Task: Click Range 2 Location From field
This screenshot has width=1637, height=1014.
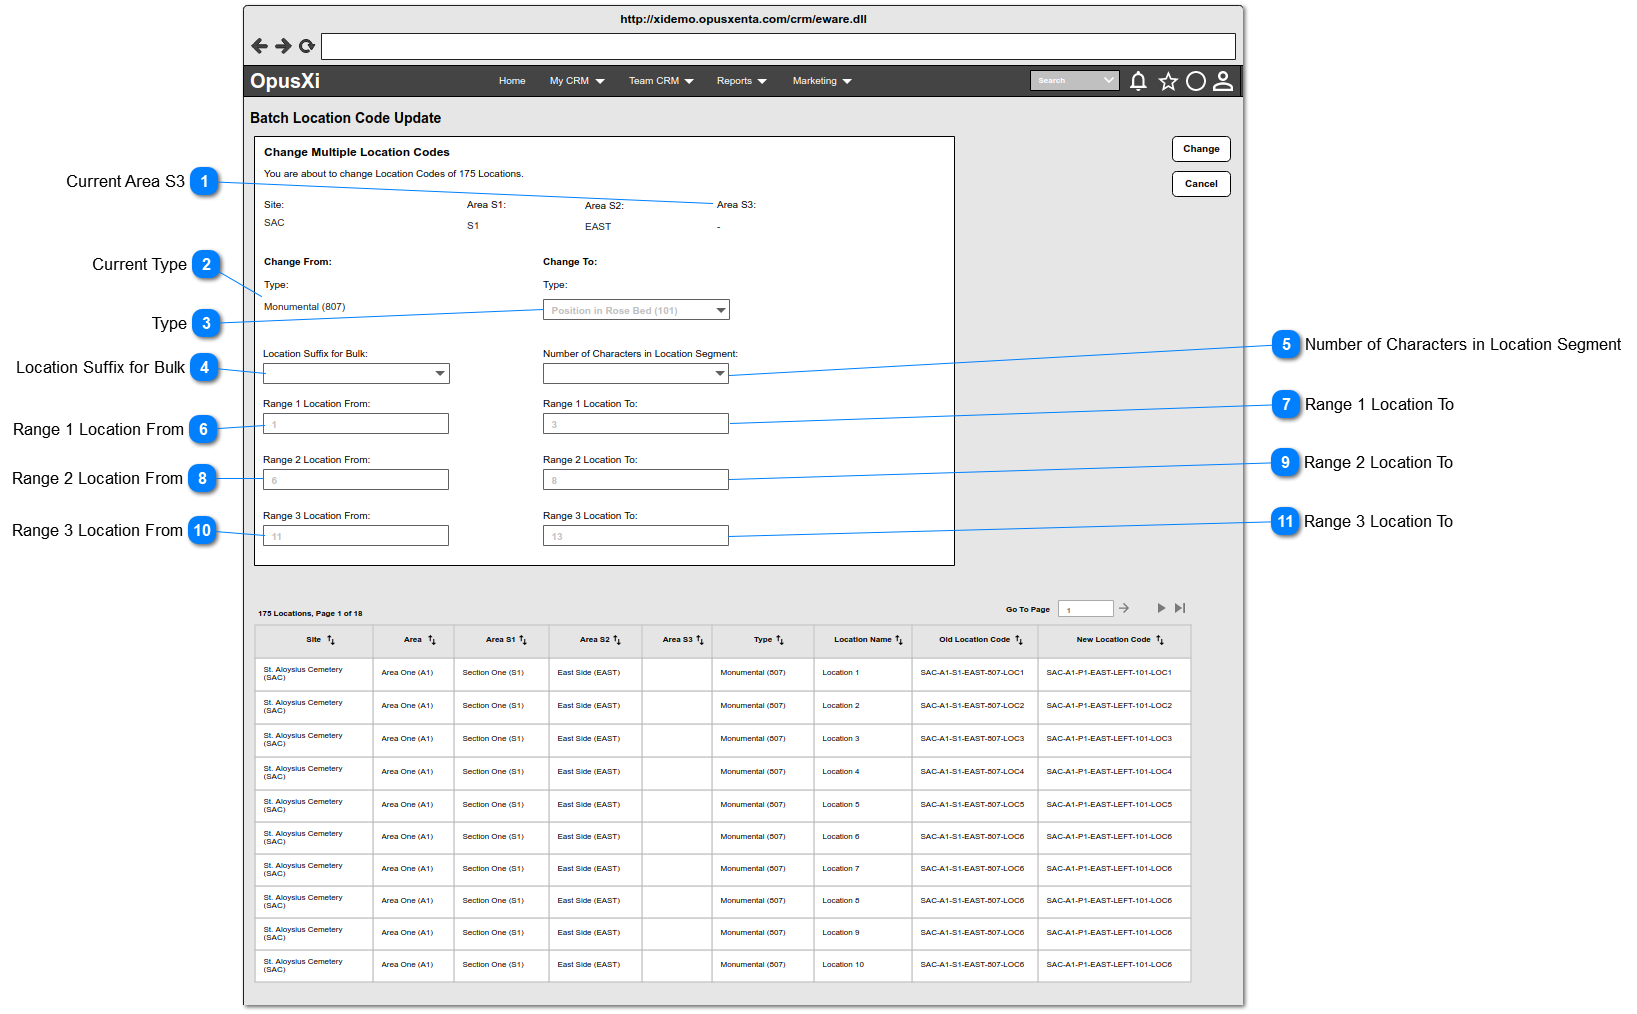Action: (356, 480)
